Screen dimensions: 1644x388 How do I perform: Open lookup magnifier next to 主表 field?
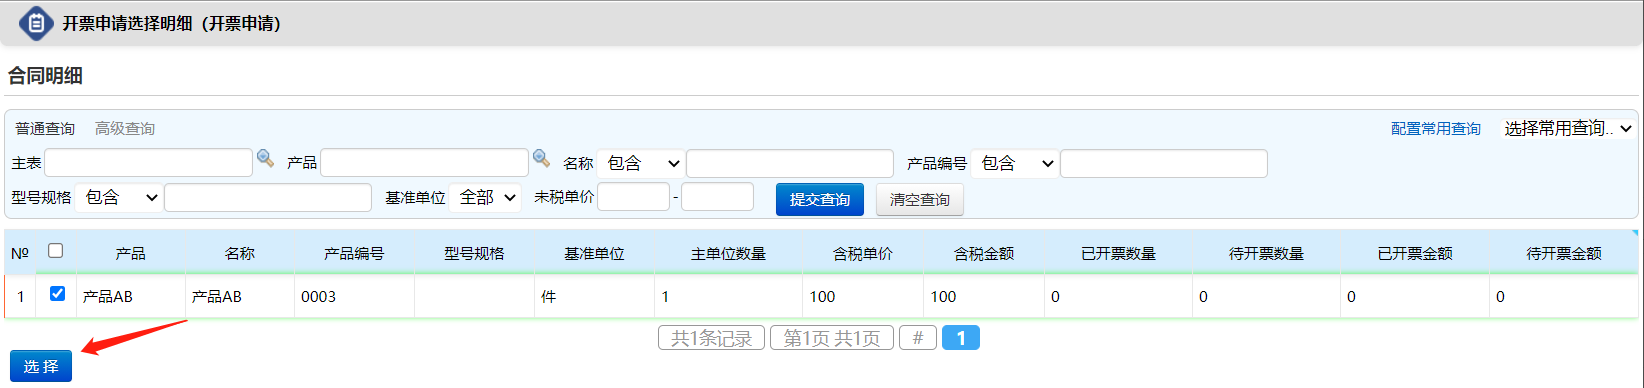click(265, 158)
